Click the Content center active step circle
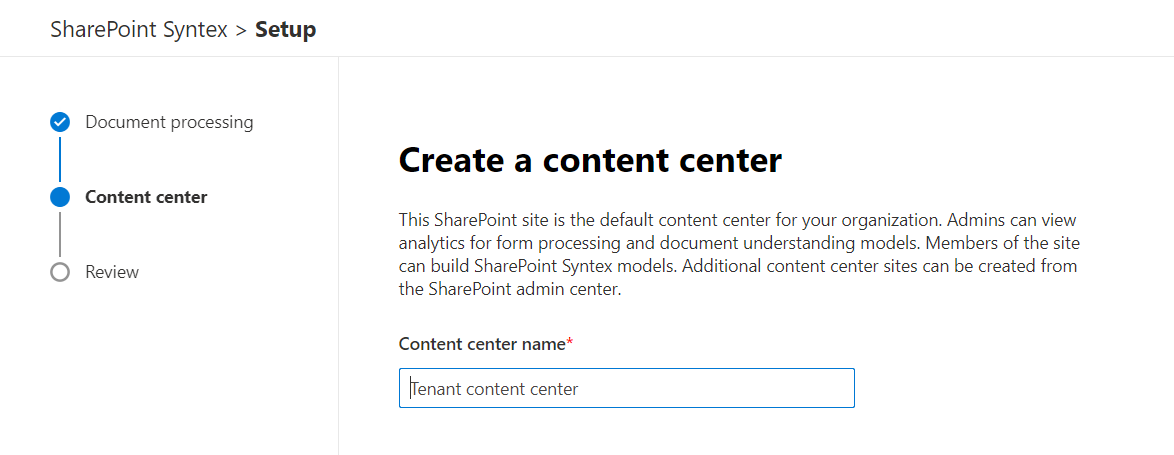Viewport: 1174px width, 455px height. pos(60,197)
